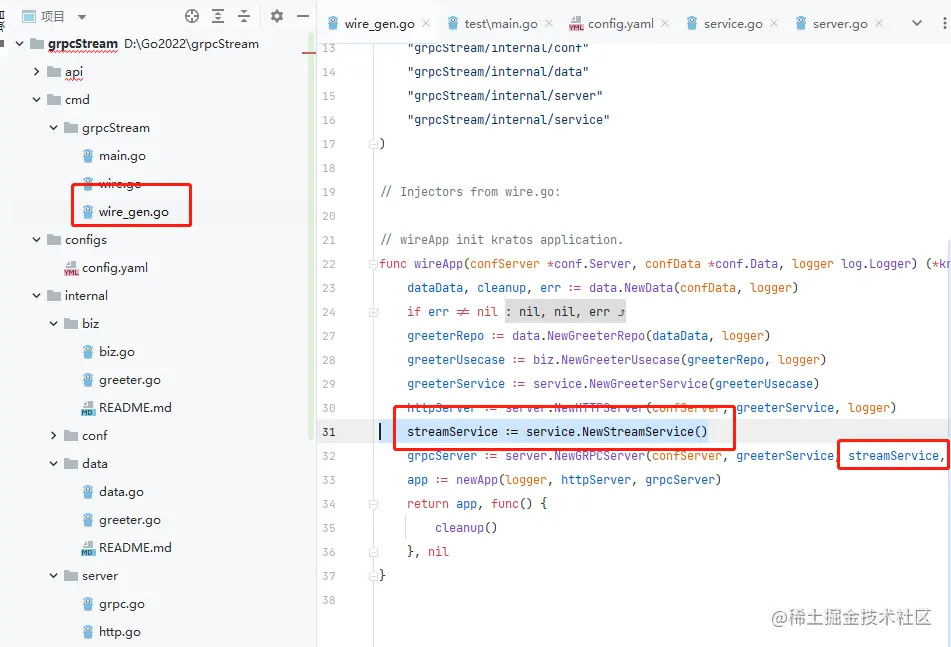The image size is (951, 647).
Task: Click the YAML file icon beside config.yaml in tree
Action: 71,268
